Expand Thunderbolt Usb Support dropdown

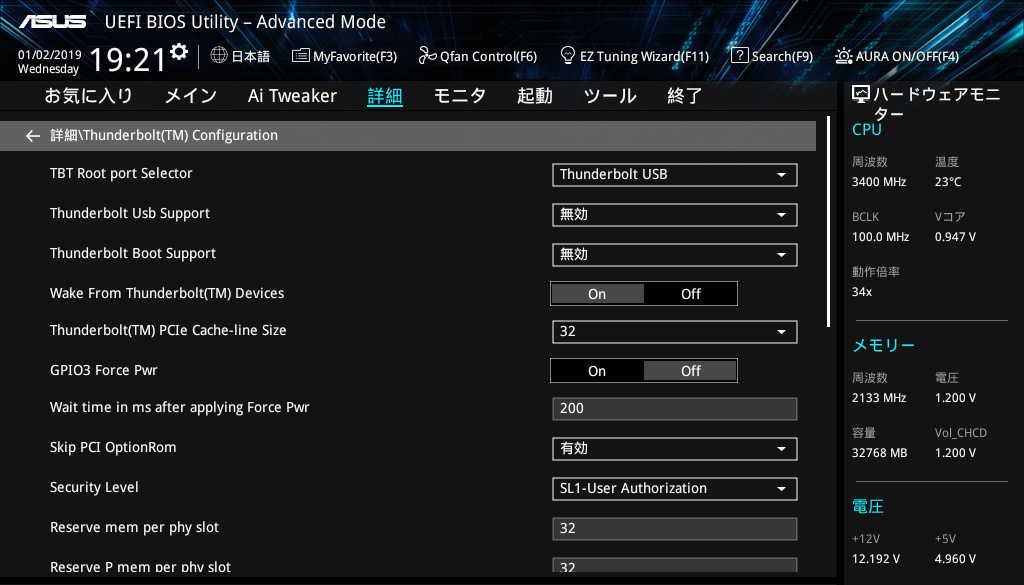pyautogui.click(x=675, y=215)
